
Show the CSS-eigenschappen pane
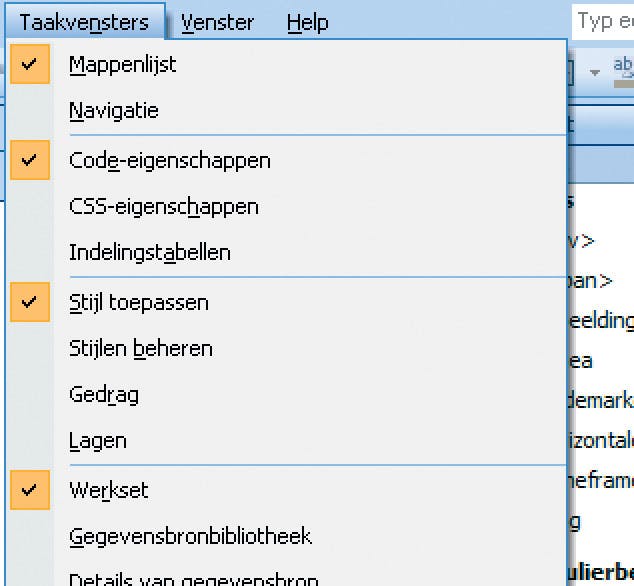[x=163, y=207]
